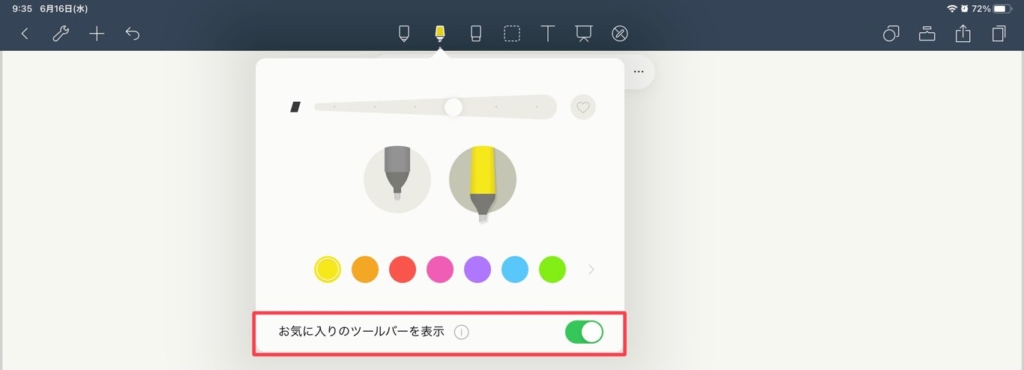This screenshot has height=370, width=1024.
Task: Open the ruler tool icon
Action: [927, 34]
